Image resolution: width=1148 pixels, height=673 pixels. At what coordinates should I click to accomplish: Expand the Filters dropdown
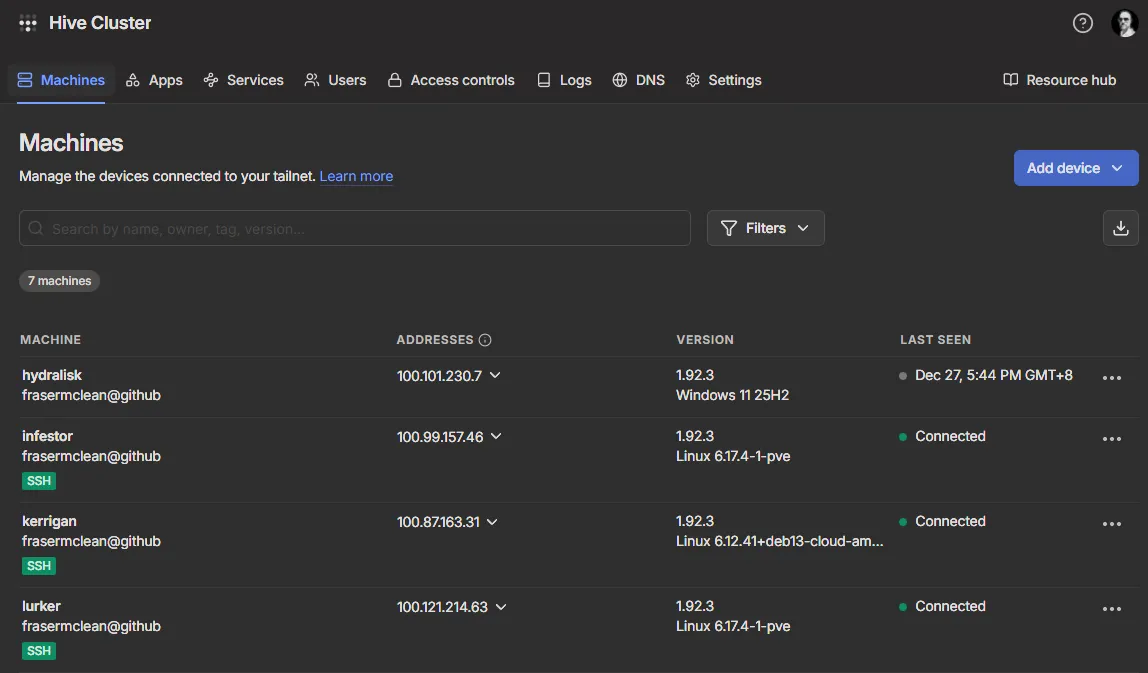[x=765, y=228]
